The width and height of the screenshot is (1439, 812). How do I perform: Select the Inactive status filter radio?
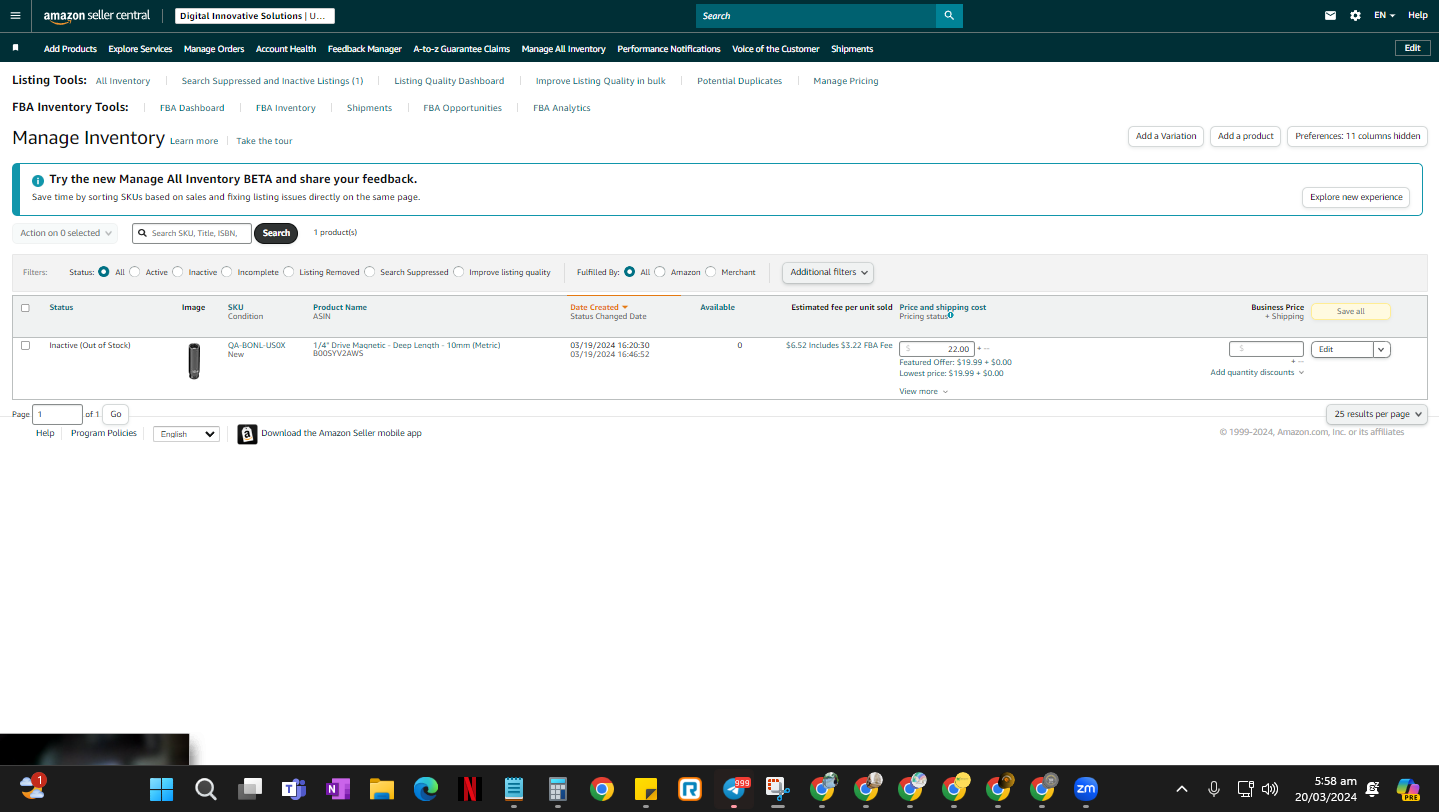(x=178, y=272)
